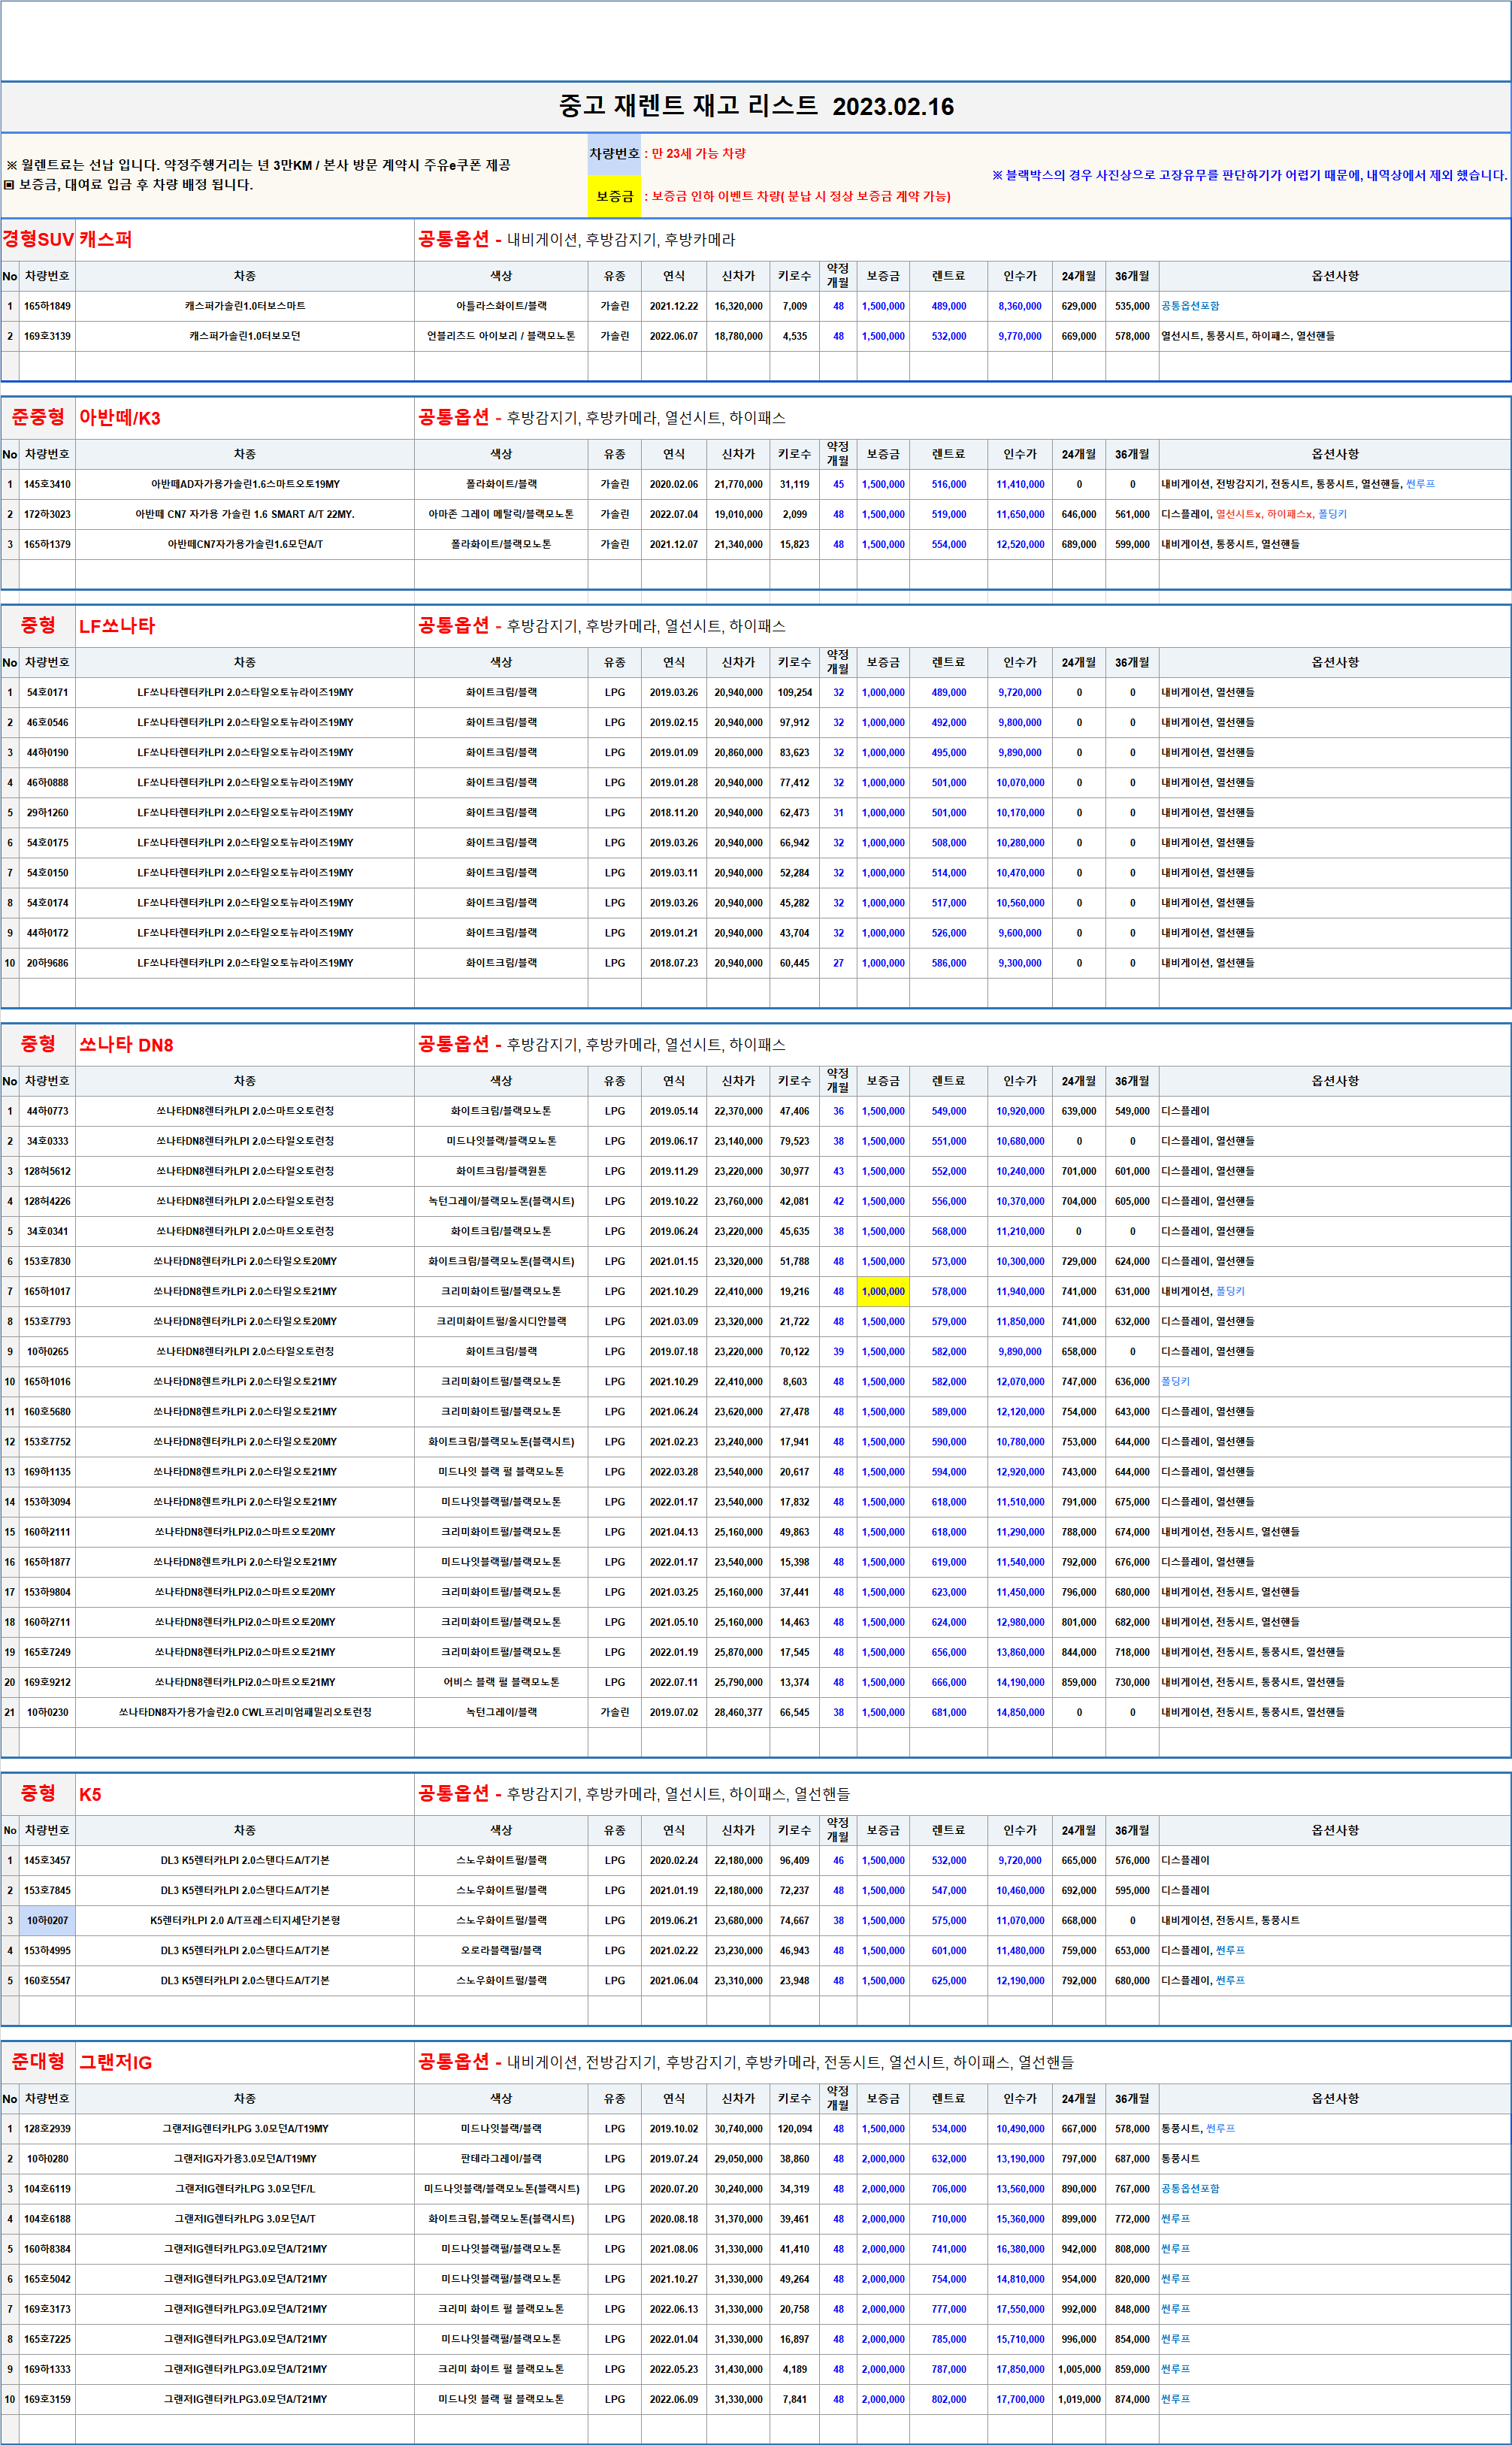Click the blue '차량번호' legend cell

coord(614,154)
